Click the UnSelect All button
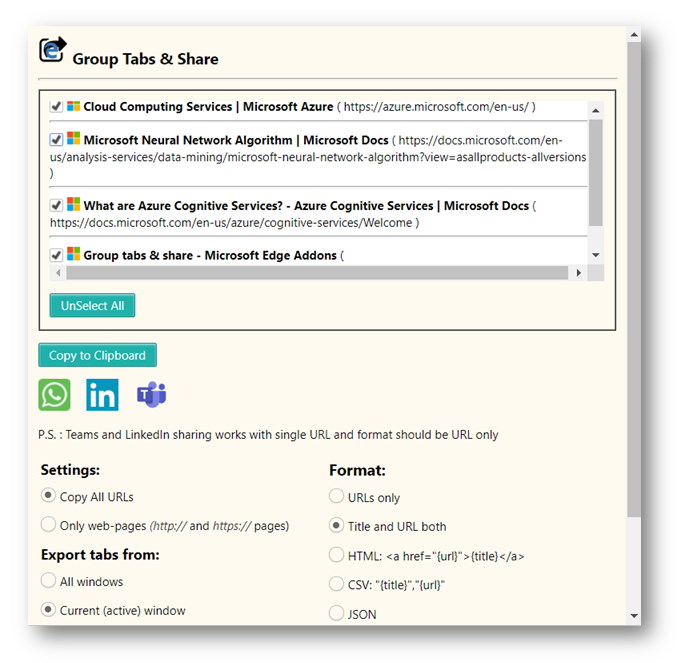This screenshot has width=681, height=663. coord(92,305)
